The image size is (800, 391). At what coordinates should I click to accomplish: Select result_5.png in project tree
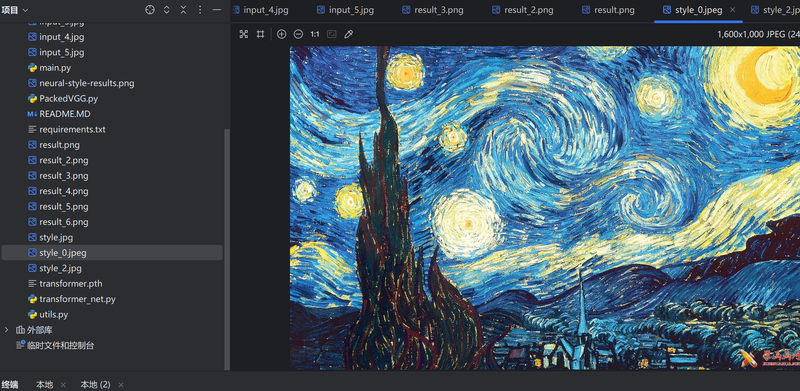tap(64, 206)
